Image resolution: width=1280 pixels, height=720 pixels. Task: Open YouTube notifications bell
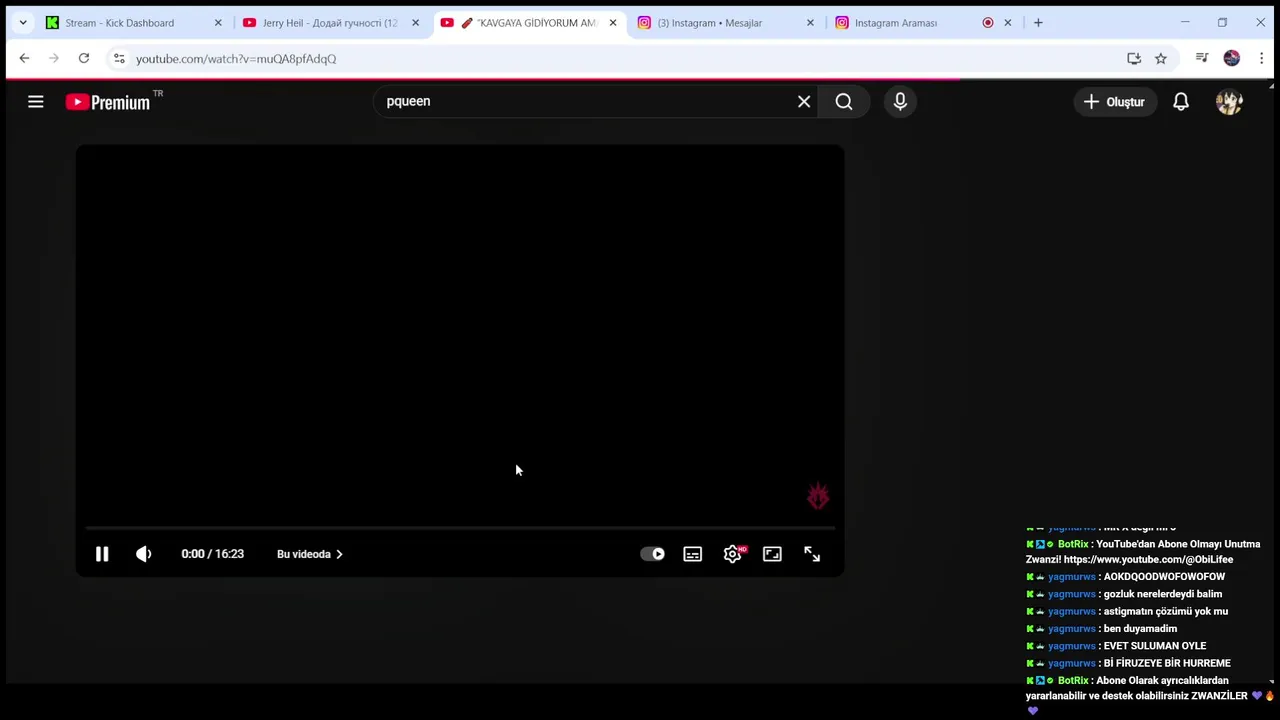[1181, 101]
